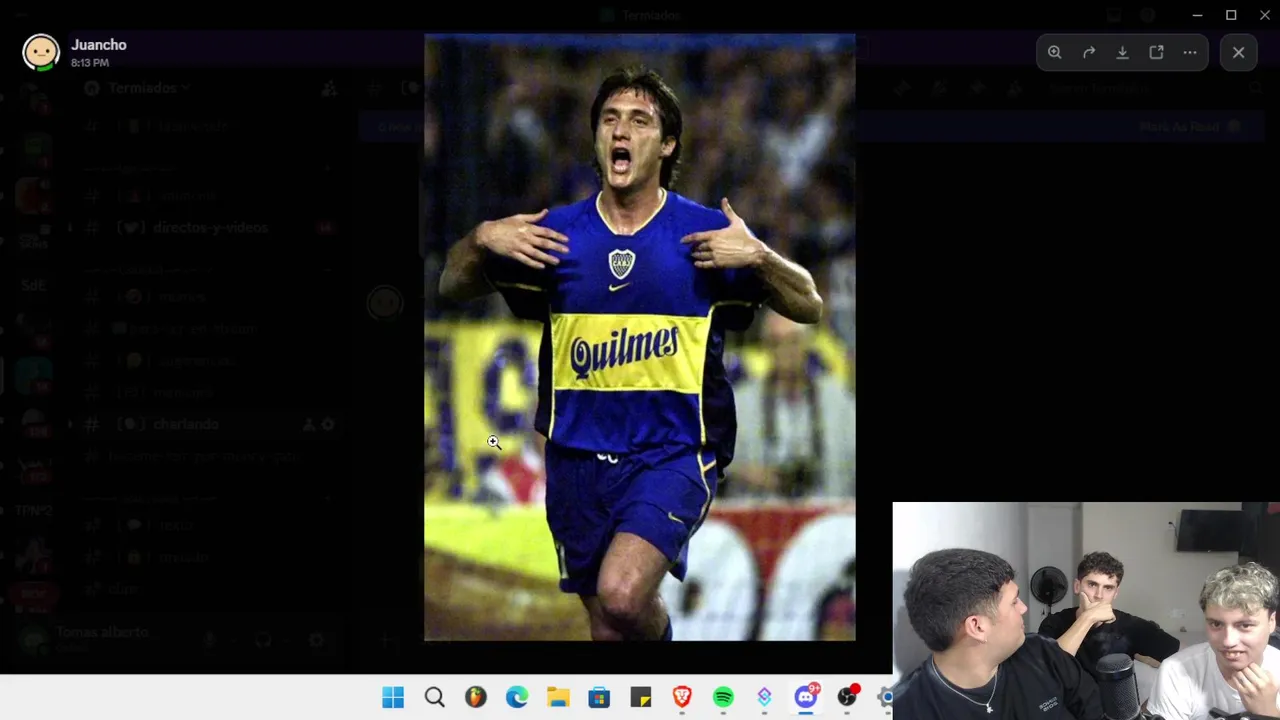Viewport: 1280px width, 720px height.
Task: Launch FL Studio from the taskbar
Action: tap(476, 697)
